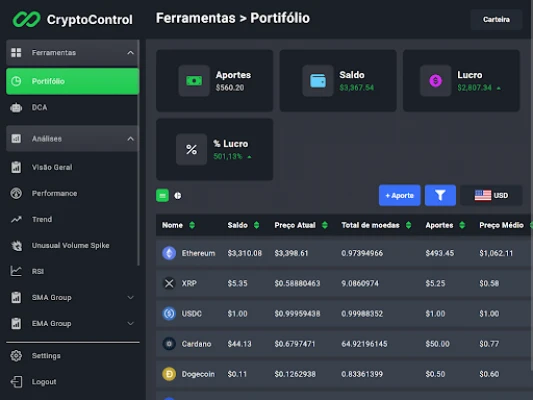
Task: Sort table by Saldo column arrows
Action: [x=257, y=225]
